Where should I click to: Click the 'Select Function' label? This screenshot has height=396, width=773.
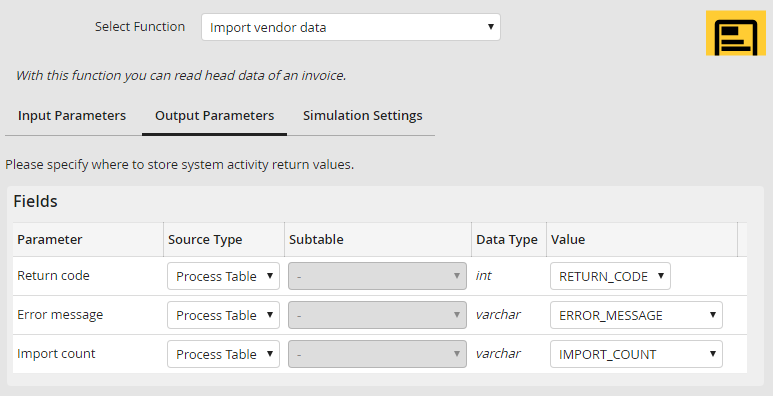(140, 27)
